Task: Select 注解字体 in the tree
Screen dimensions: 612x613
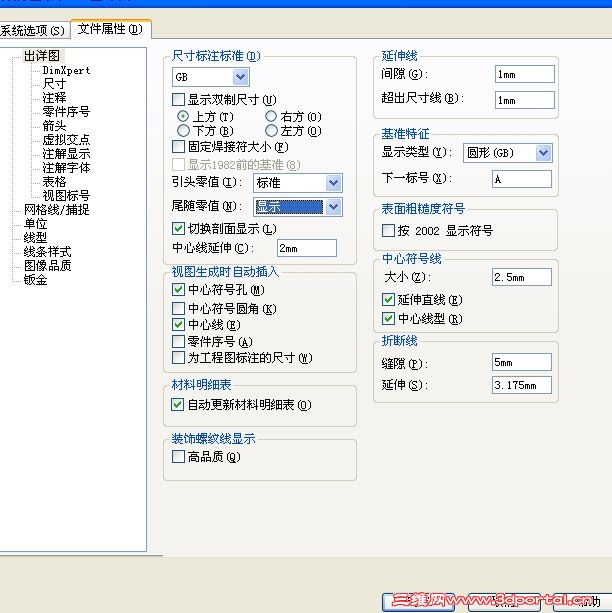Action: click(x=66, y=168)
